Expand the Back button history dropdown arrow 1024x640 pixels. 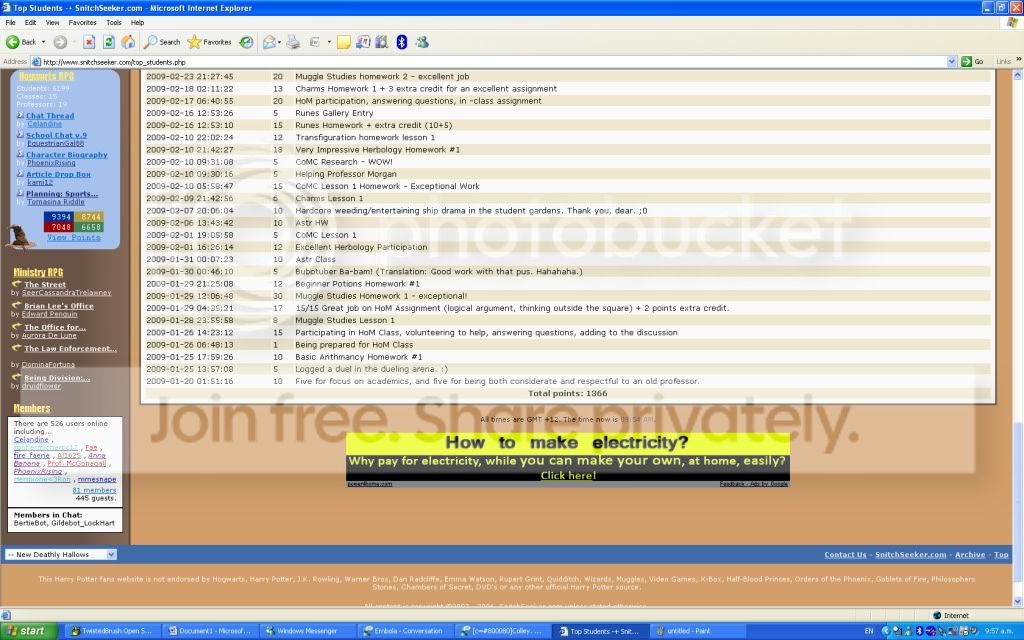coord(42,42)
